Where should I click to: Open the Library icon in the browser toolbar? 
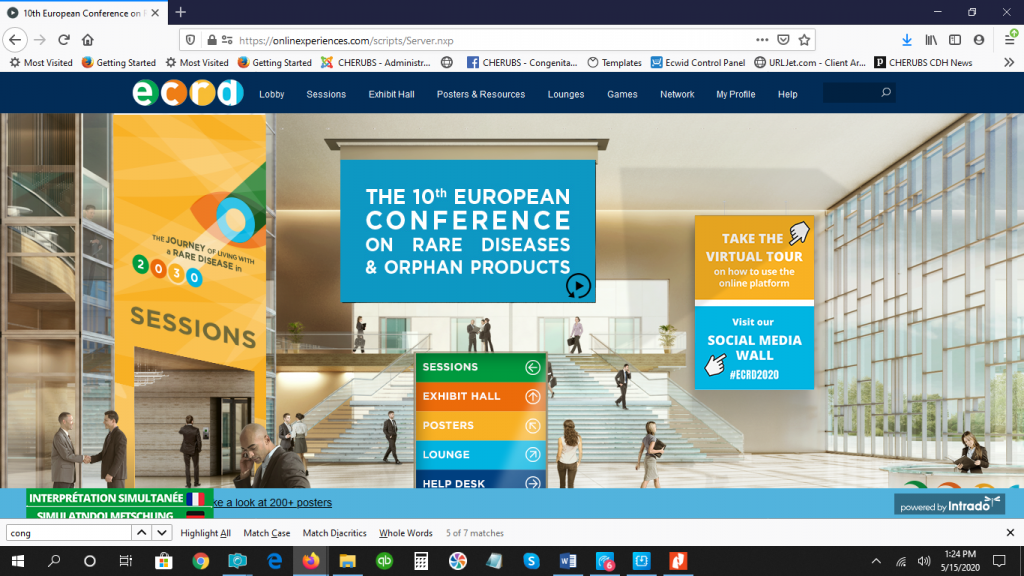point(932,40)
